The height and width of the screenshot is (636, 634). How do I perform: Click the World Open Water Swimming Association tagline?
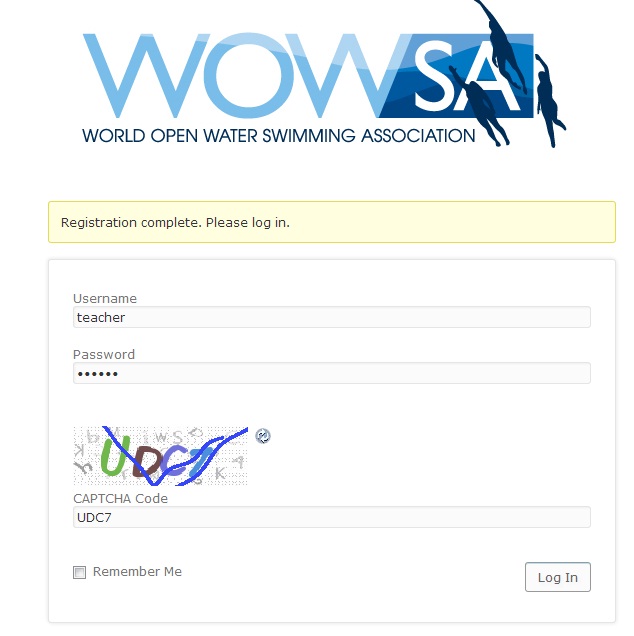coord(279,136)
